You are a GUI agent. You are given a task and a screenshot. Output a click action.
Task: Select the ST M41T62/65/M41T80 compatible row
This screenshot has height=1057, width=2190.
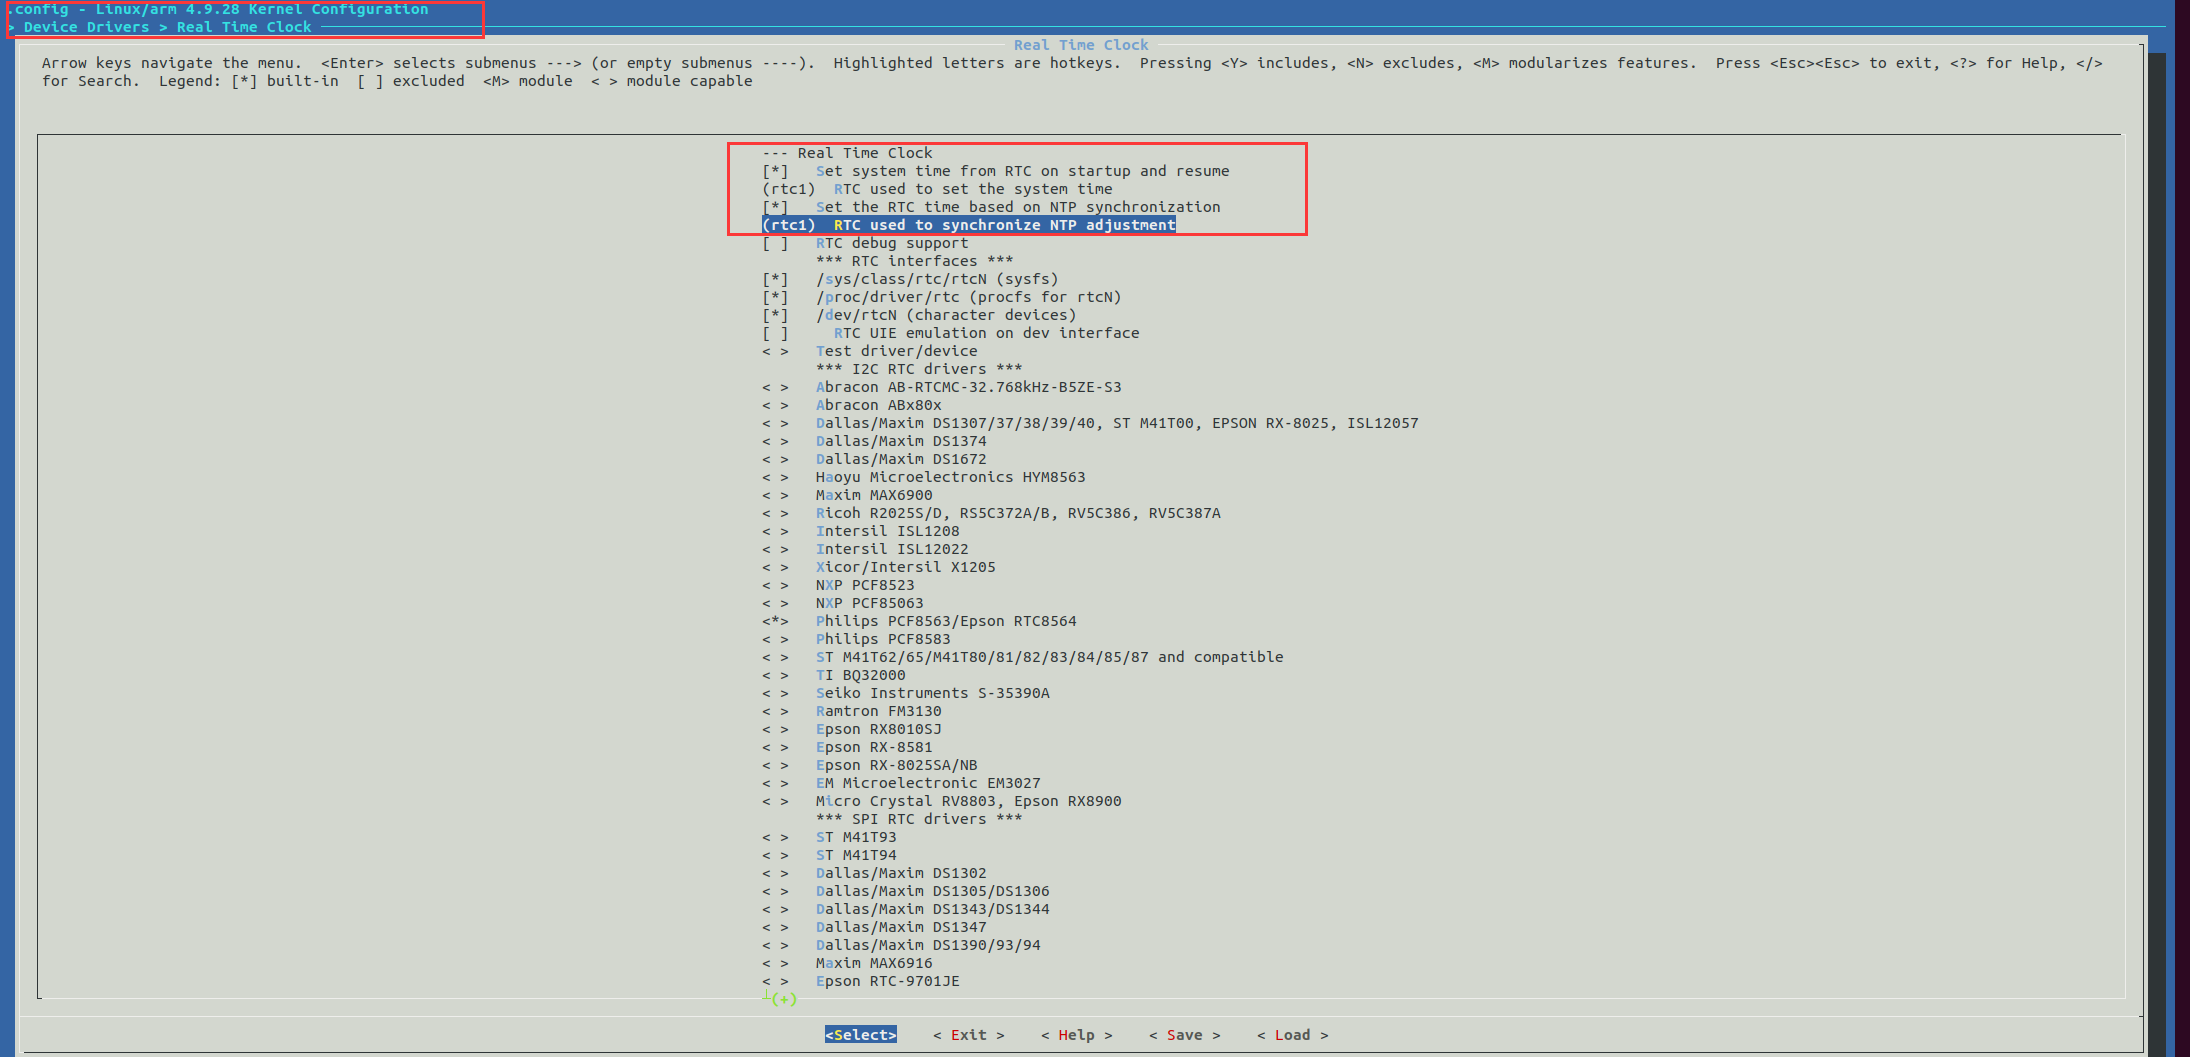[1023, 657]
